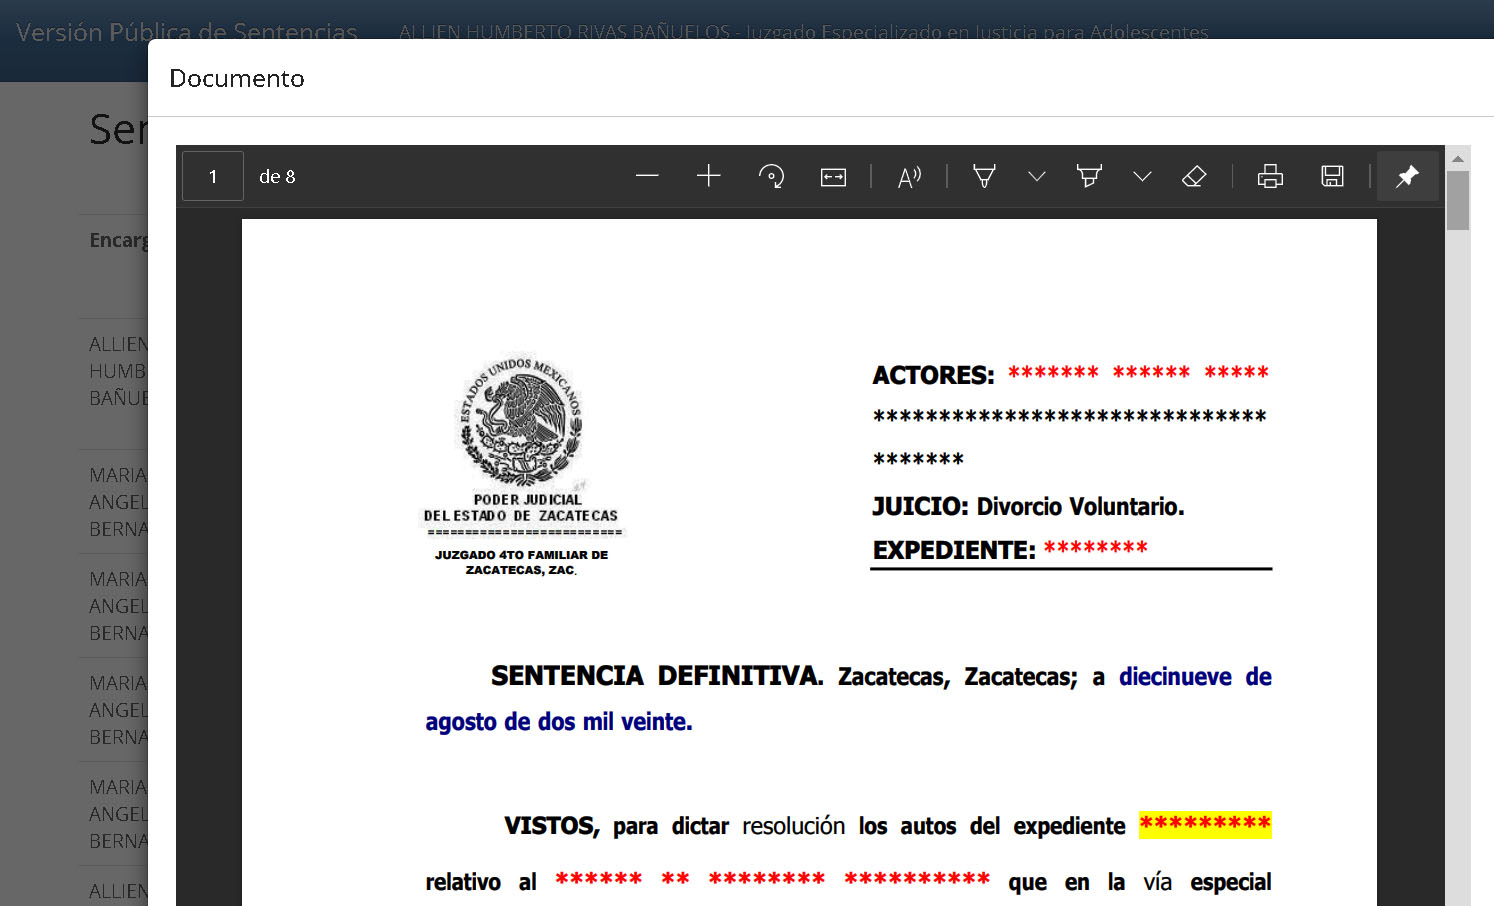Fit the page to width
Screen dimensions: 1494x906
833,177
